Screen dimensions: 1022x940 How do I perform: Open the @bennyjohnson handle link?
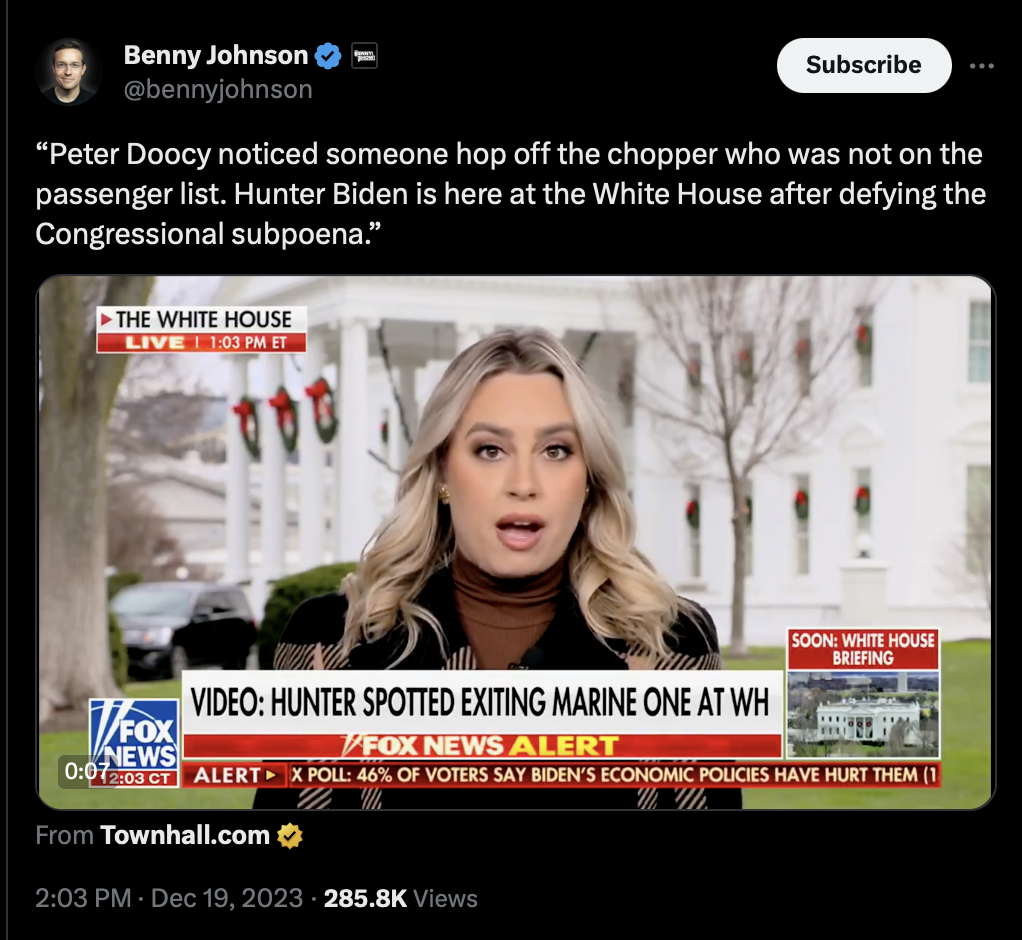tap(218, 89)
